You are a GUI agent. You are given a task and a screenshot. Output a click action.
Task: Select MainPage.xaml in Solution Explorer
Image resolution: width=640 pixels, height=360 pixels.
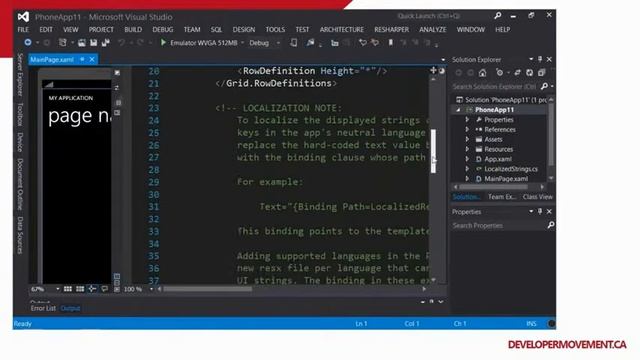click(x=506, y=178)
